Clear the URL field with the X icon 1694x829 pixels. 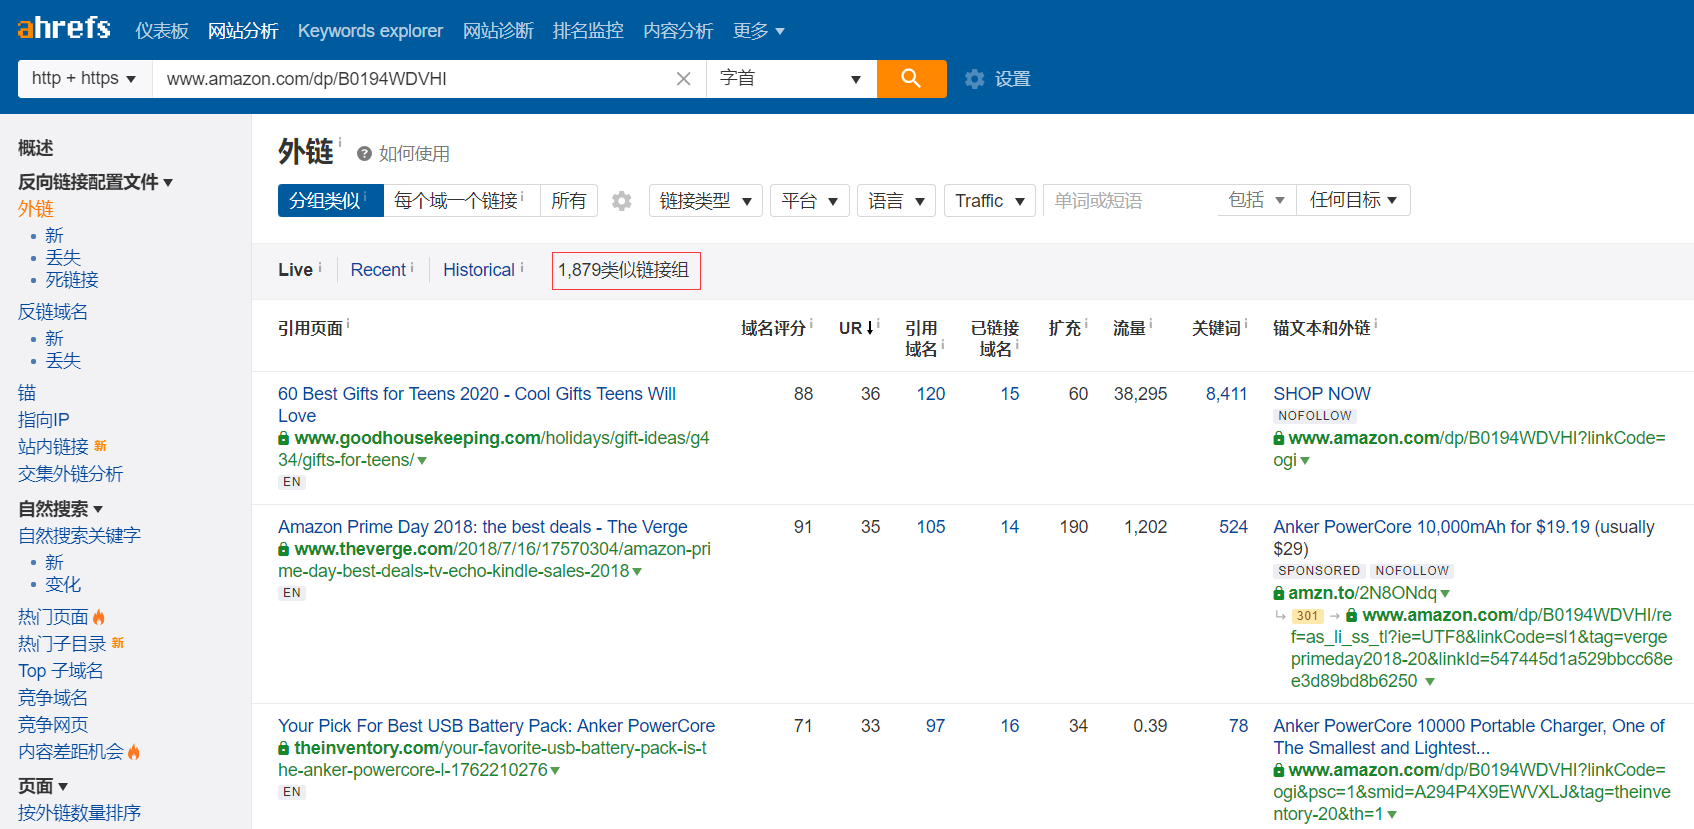click(684, 79)
